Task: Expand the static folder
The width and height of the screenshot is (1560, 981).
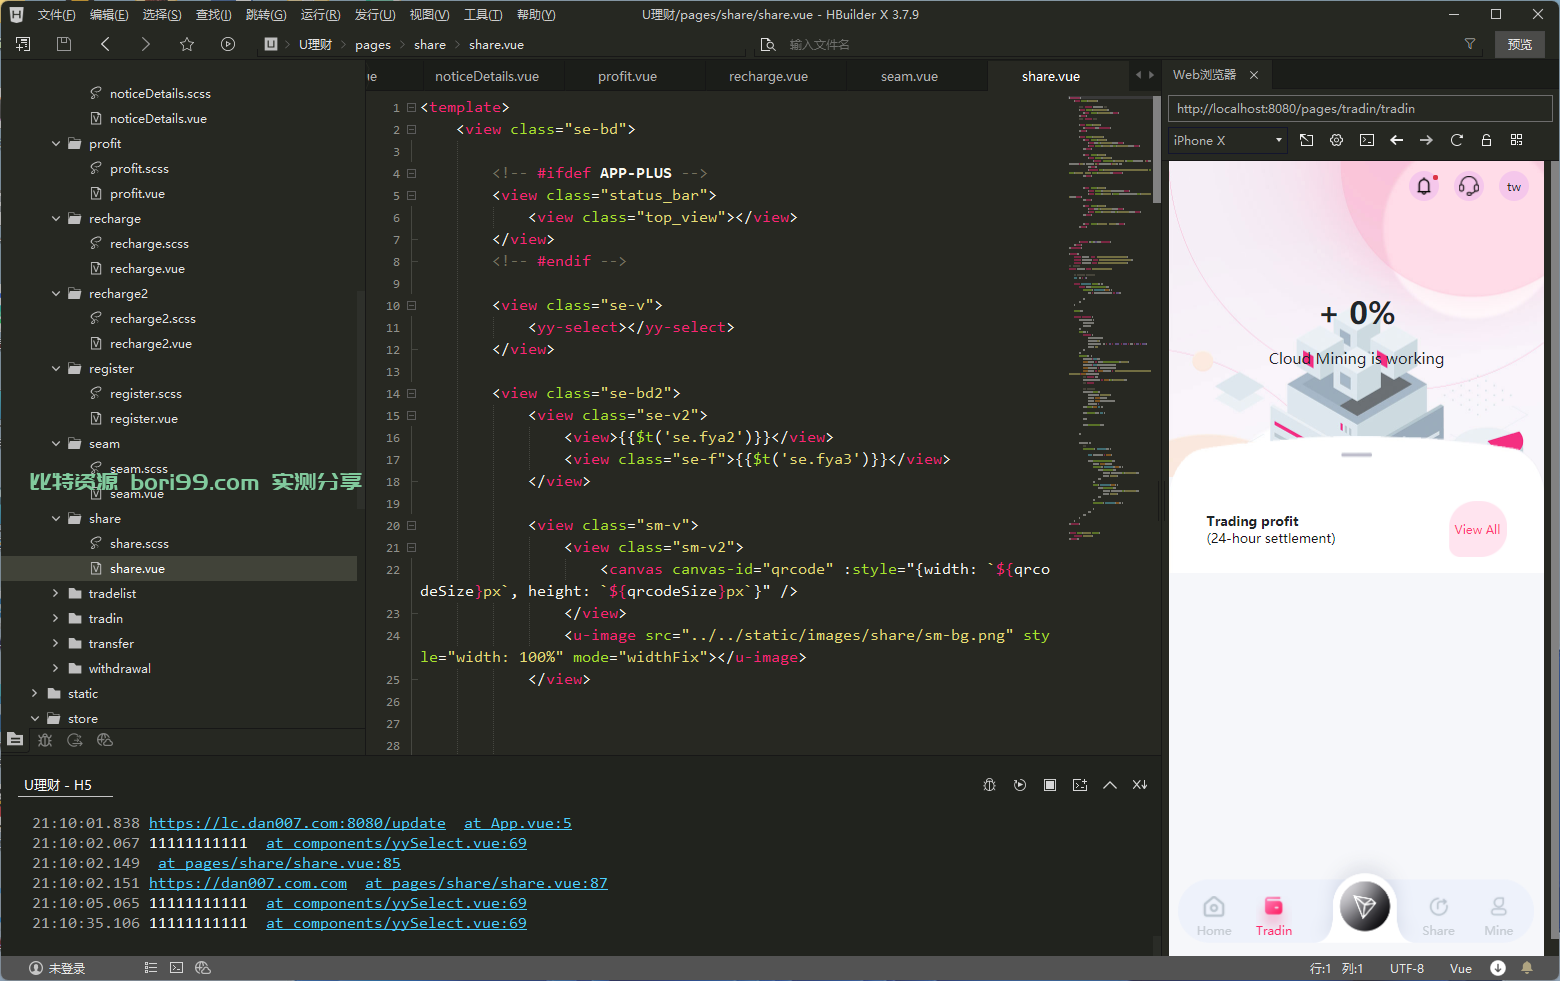Action: [x=35, y=694]
